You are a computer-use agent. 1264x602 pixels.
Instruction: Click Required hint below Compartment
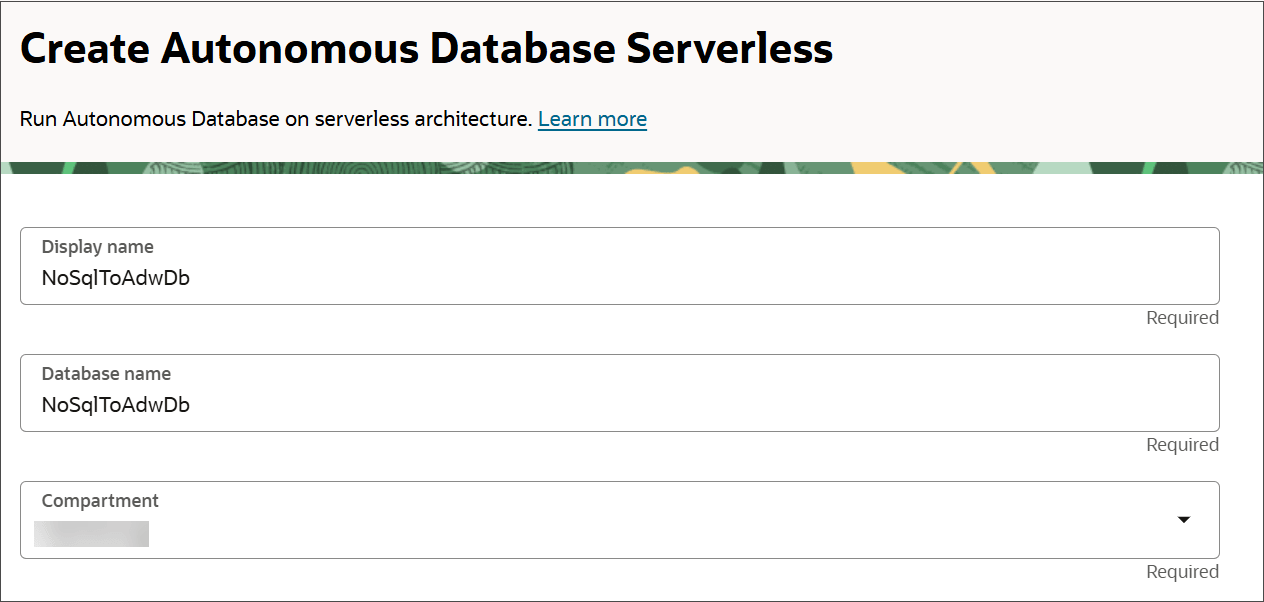click(1182, 572)
